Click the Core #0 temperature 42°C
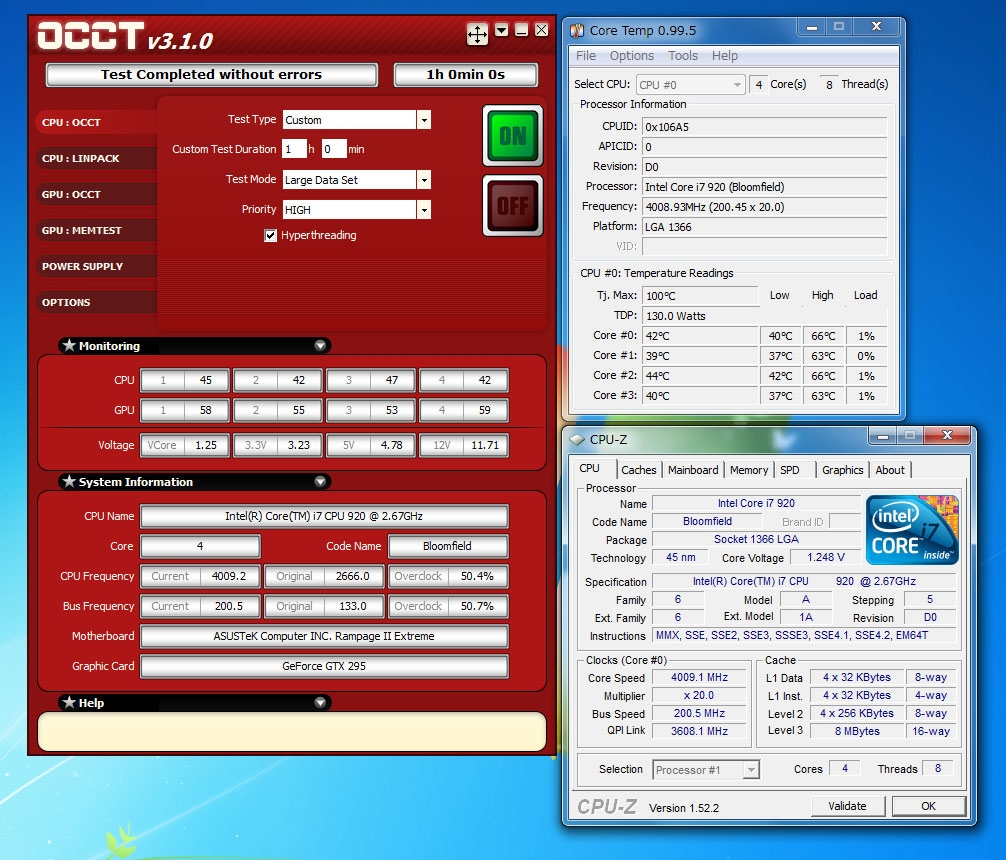Image resolution: width=1006 pixels, height=860 pixels. coord(700,336)
